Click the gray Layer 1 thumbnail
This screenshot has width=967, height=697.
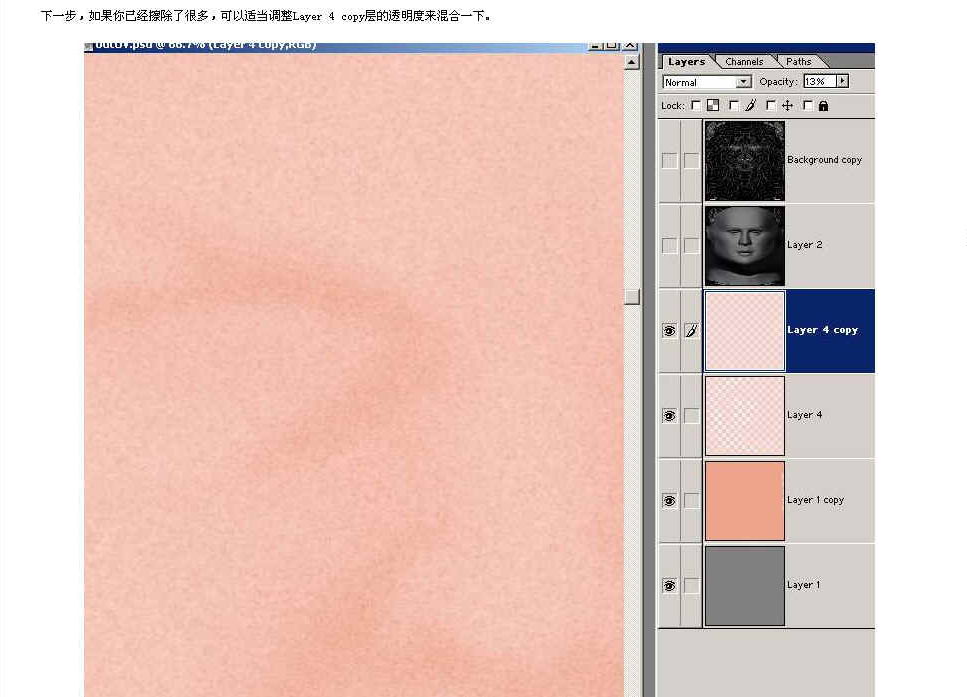[x=745, y=585]
